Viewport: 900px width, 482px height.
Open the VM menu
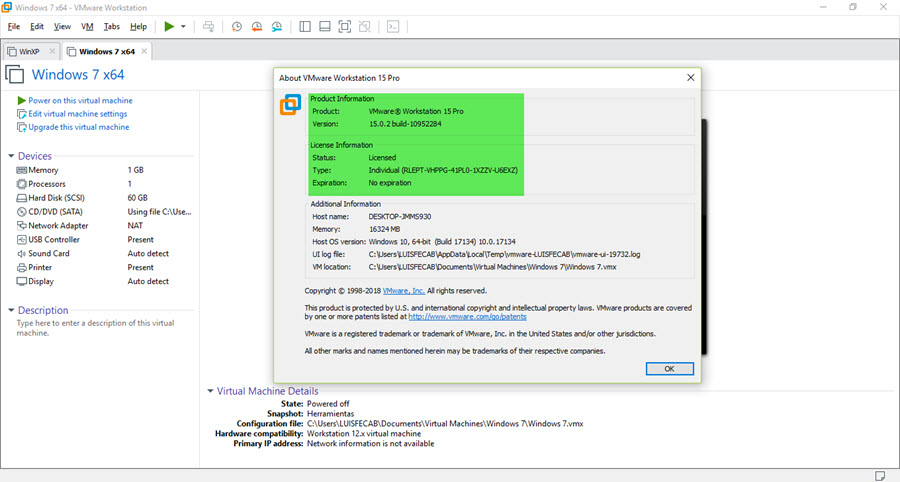[x=87, y=26]
